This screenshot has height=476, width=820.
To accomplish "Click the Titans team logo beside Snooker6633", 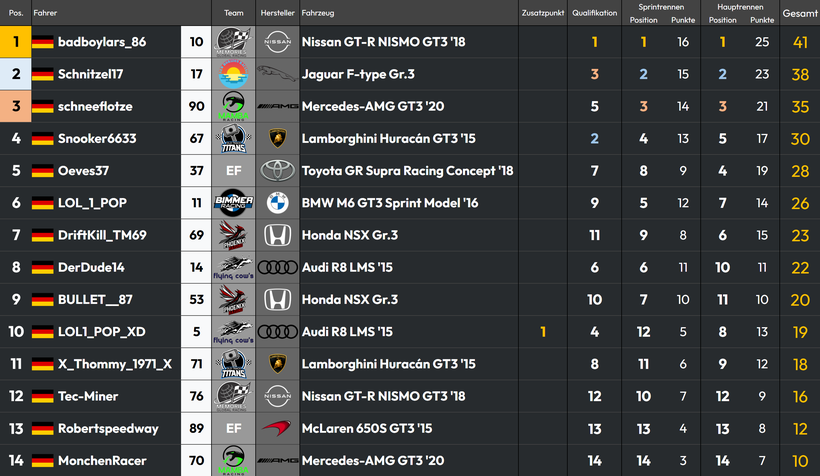I will tap(233, 139).
